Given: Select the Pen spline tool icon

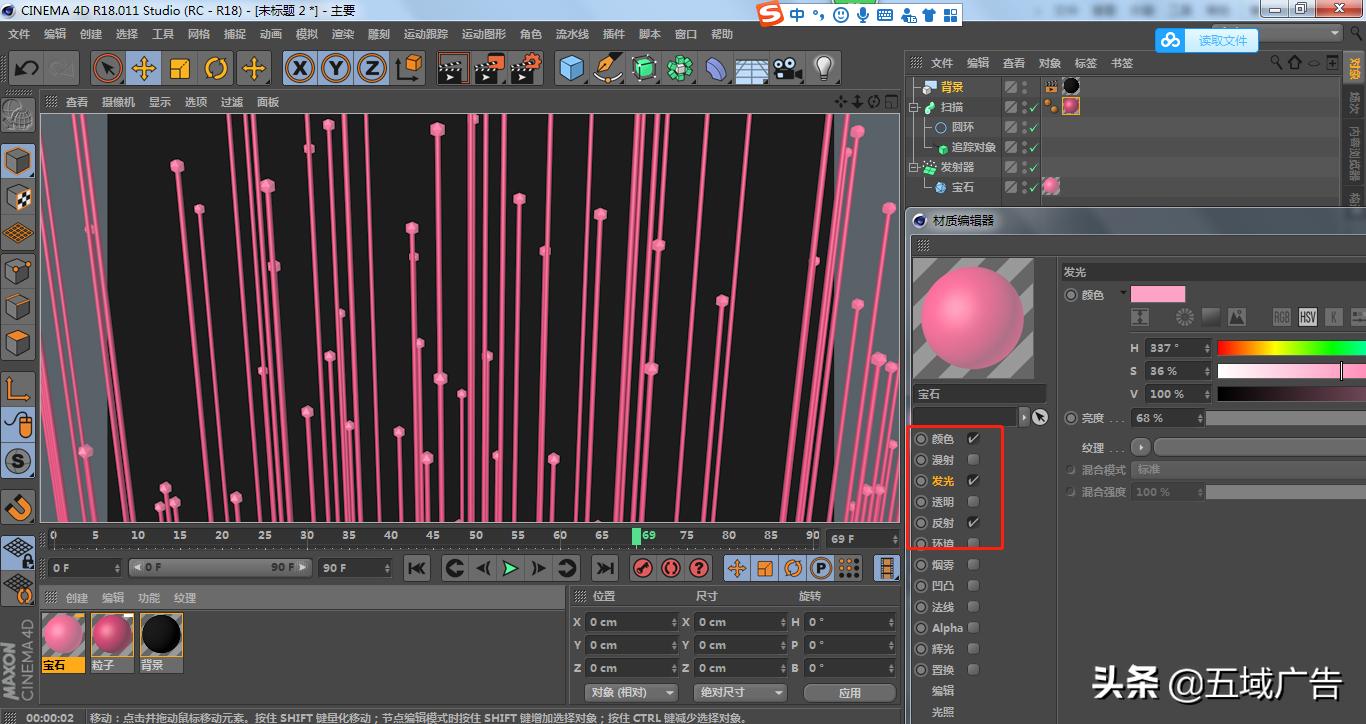Looking at the screenshot, I should pyautogui.click(x=608, y=68).
